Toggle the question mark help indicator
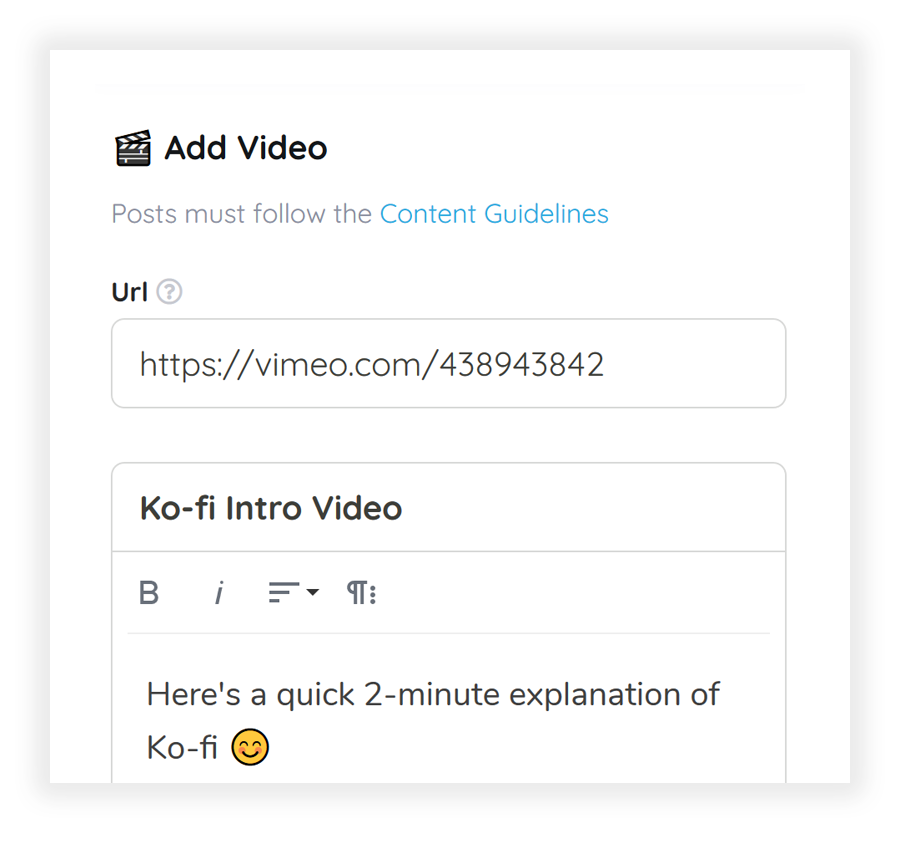The image size is (900, 850). tap(170, 291)
